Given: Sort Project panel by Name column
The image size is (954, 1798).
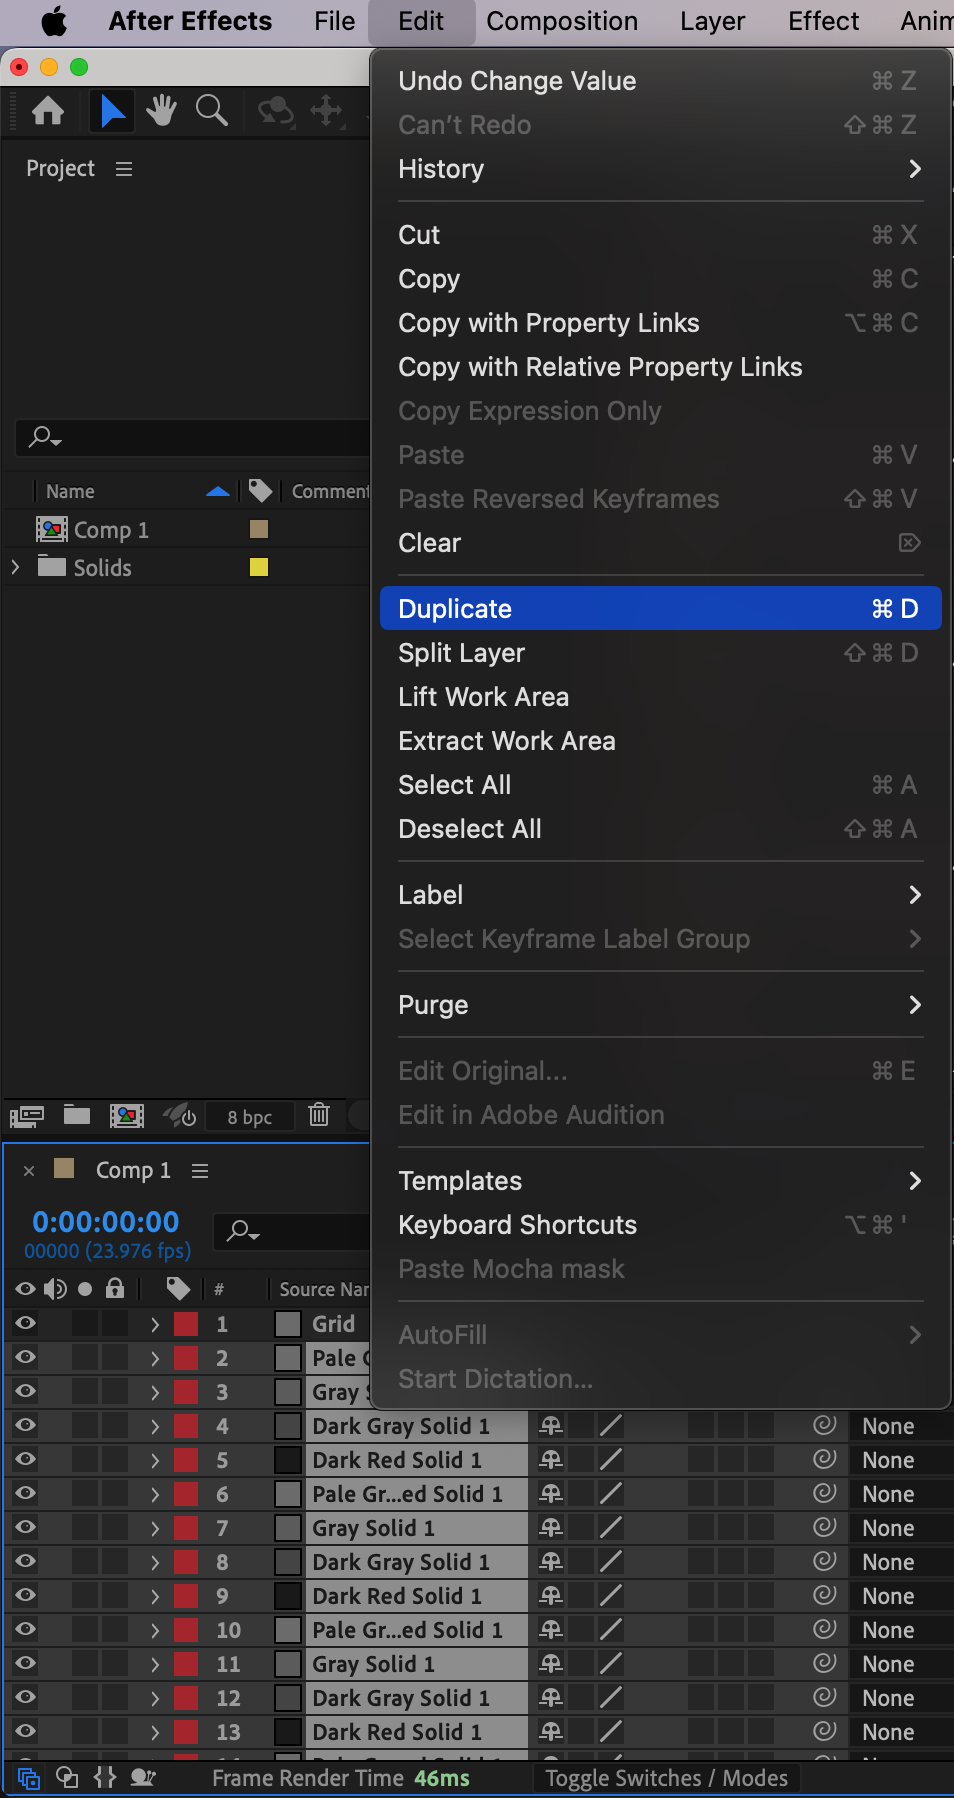Looking at the screenshot, I should click(x=70, y=491).
